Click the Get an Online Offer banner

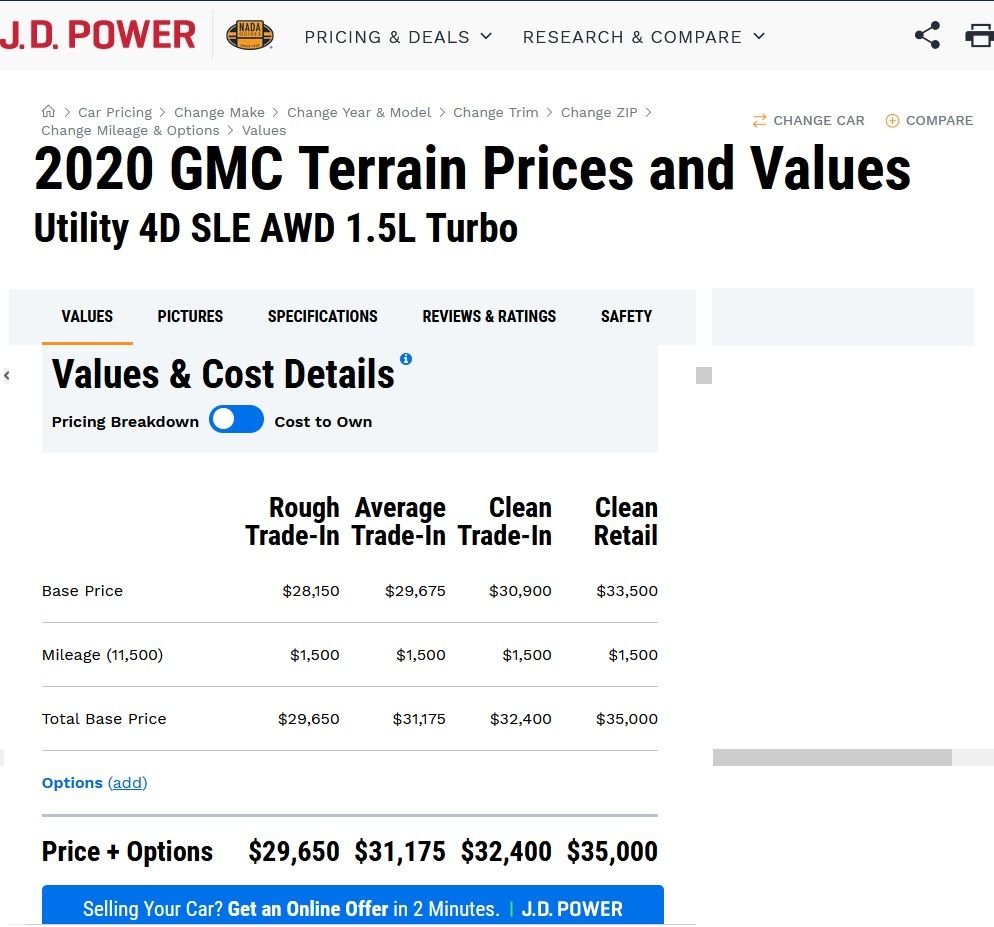pyautogui.click(x=352, y=905)
